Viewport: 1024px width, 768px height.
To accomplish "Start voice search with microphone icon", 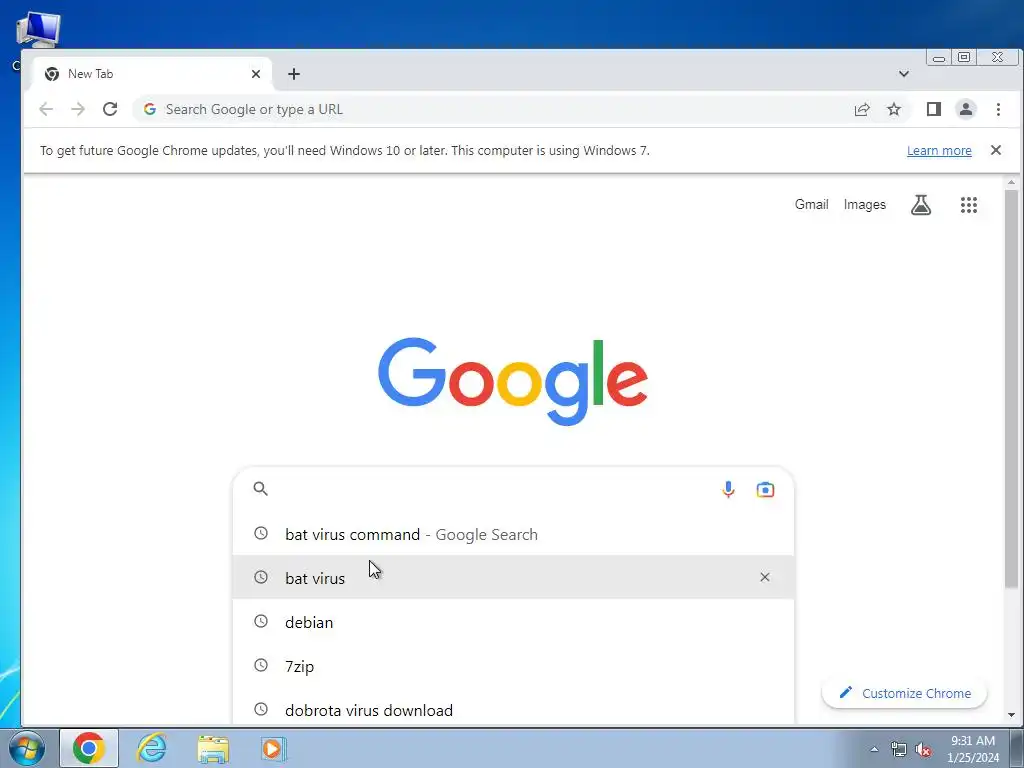I will [728, 489].
